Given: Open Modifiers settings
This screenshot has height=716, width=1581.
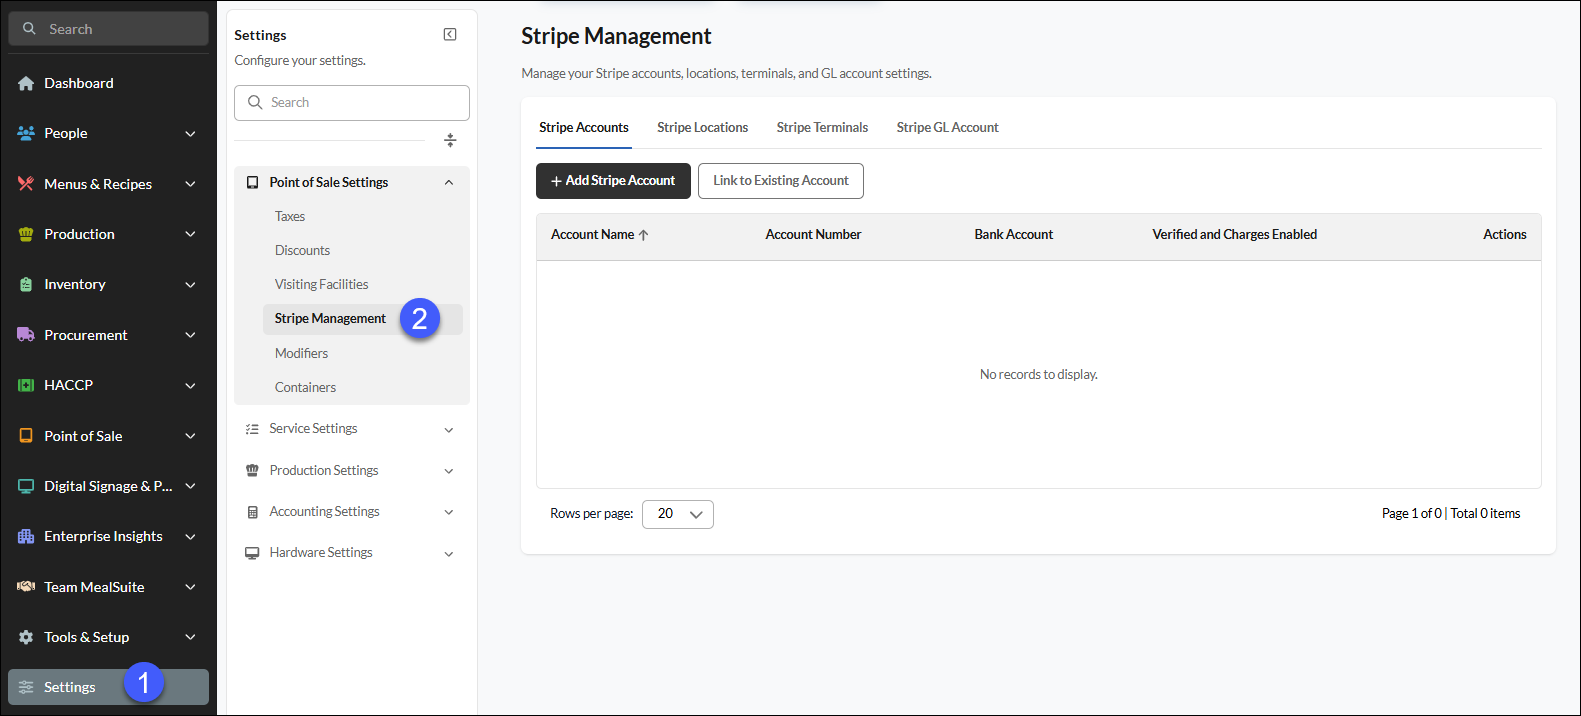Looking at the screenshot, I should (x=301, y=353).
